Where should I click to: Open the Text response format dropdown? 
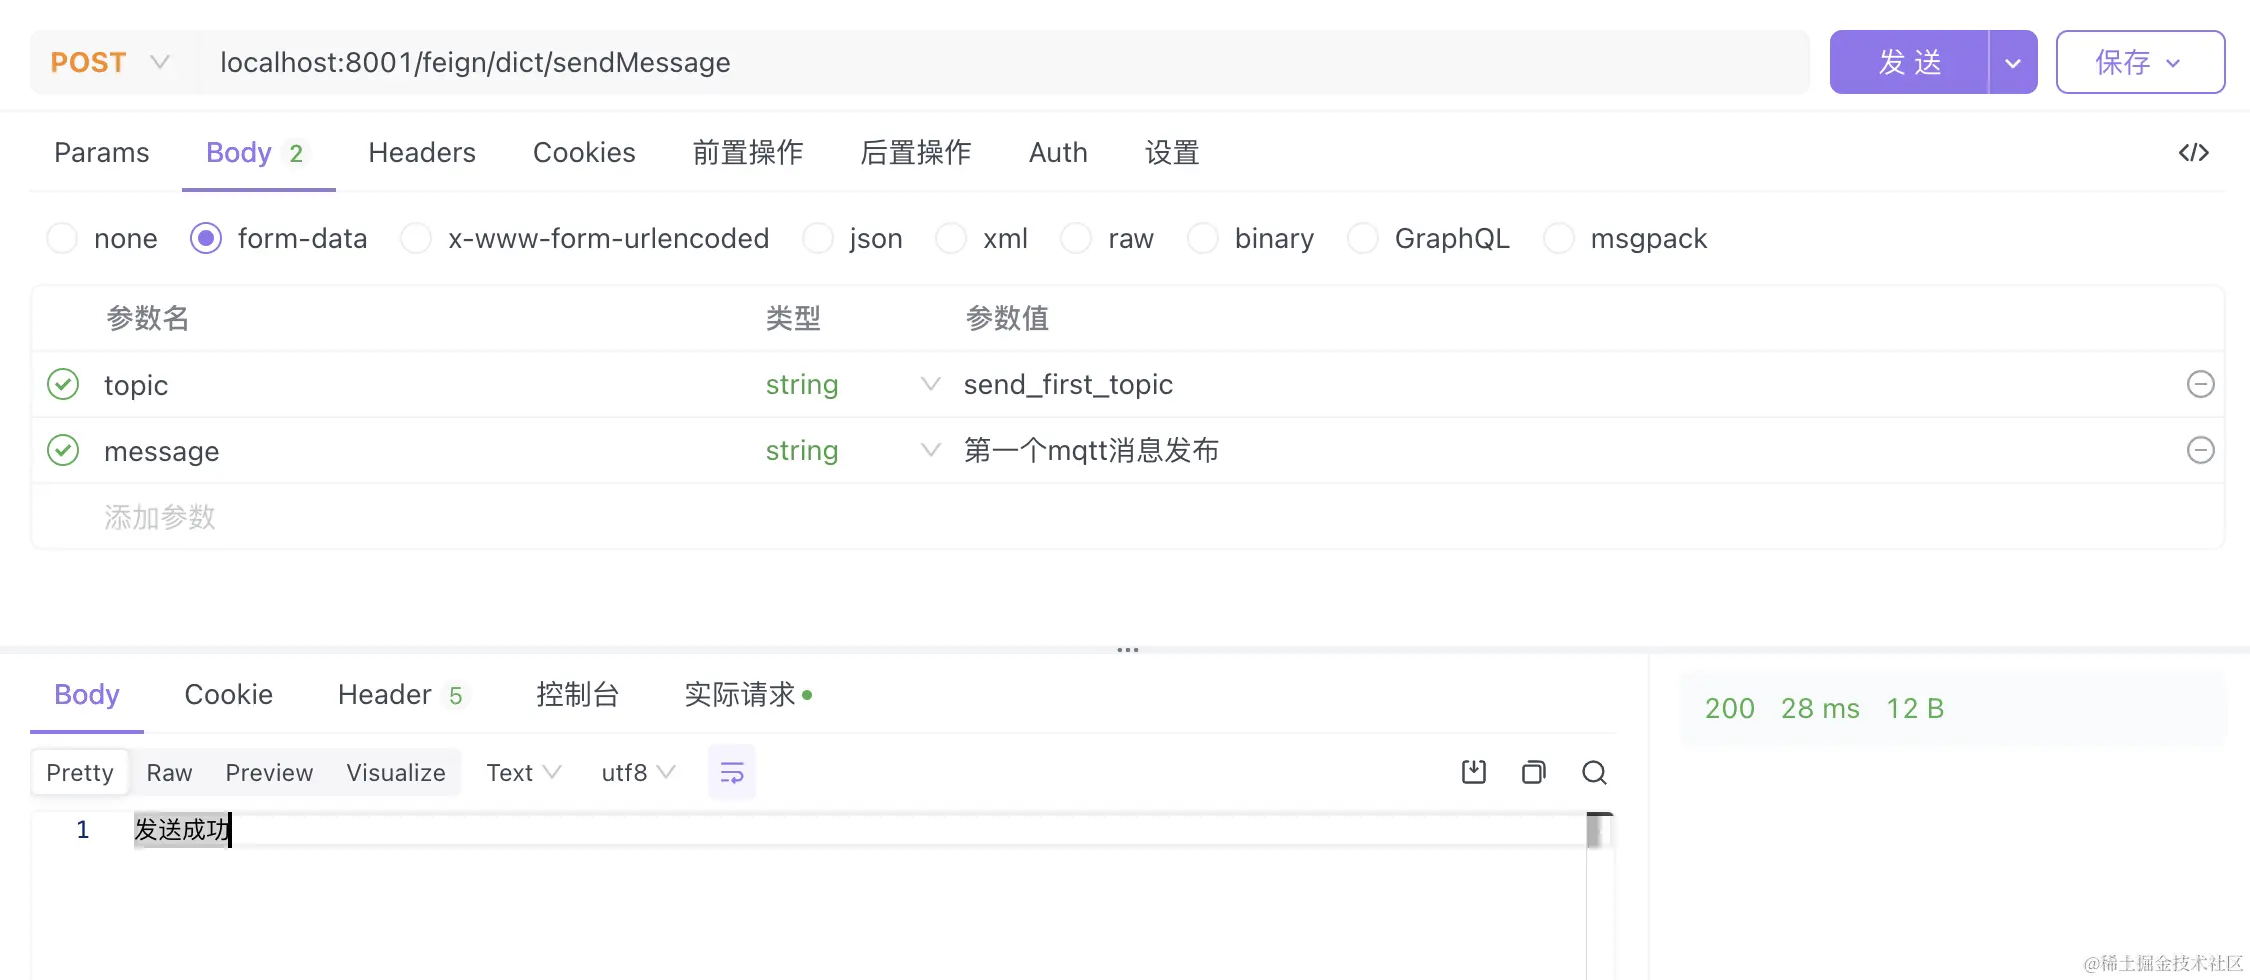click(524, 772)
